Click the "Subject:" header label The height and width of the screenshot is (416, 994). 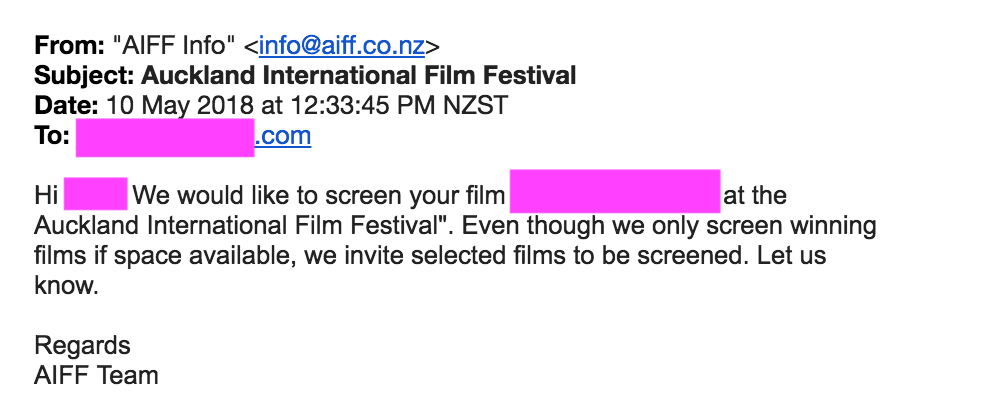[85, 75]
